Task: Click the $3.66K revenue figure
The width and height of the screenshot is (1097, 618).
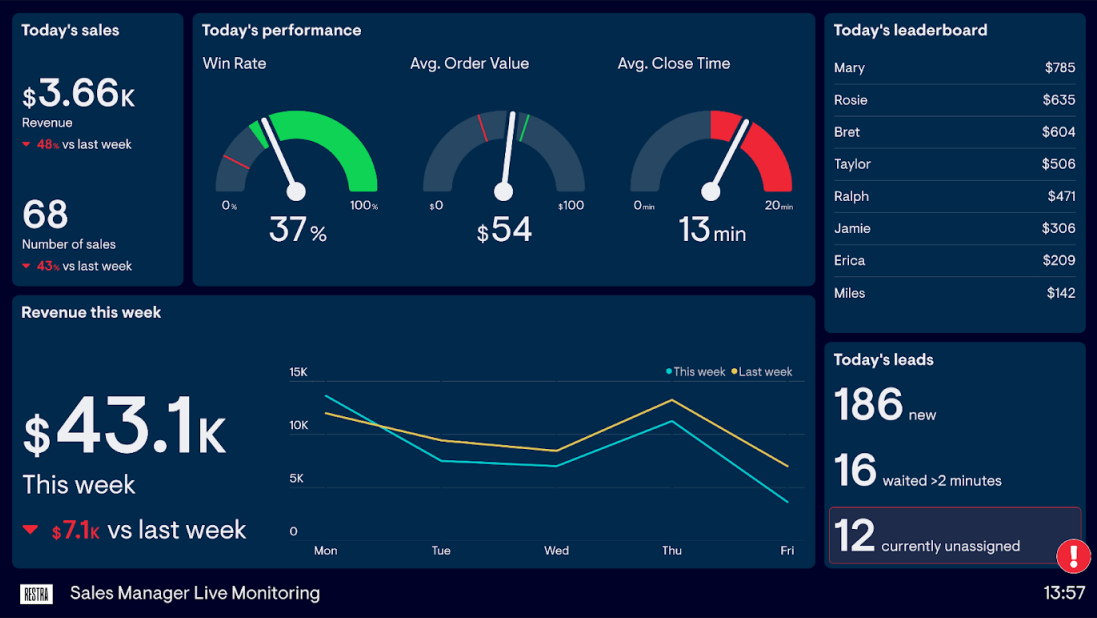Action: pyautogui.click(x=78, y=94)
